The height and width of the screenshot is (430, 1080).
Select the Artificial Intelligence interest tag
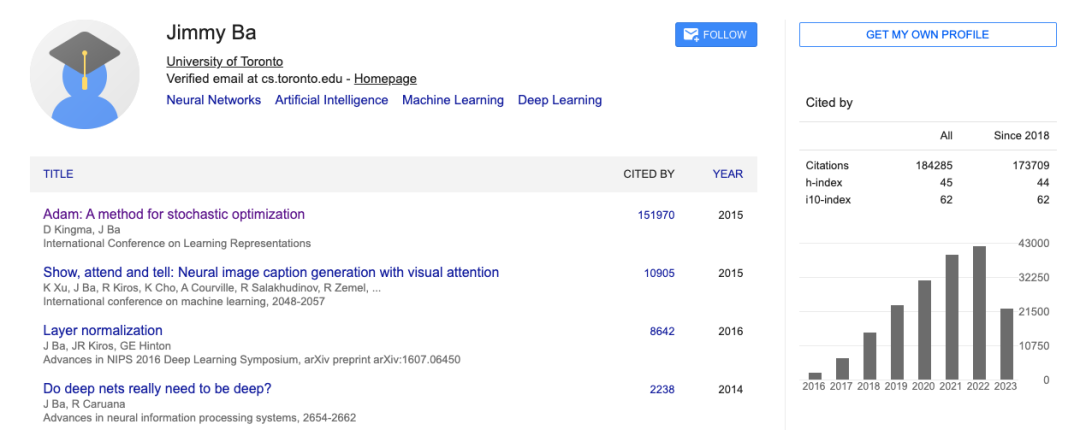click(331, 100)
